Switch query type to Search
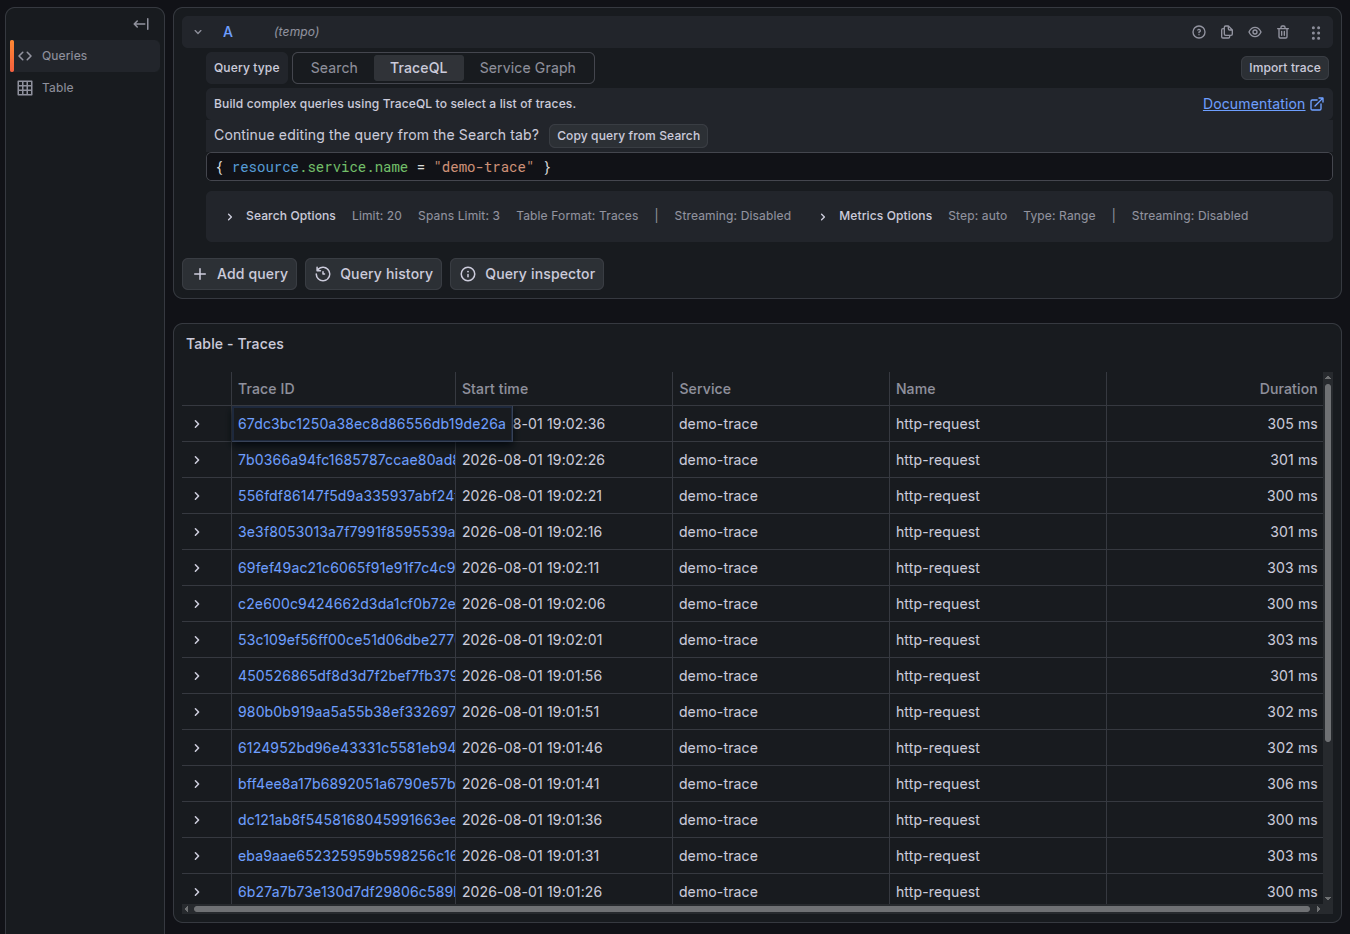Screen dimensions: 1350x934 click(334, 68)
